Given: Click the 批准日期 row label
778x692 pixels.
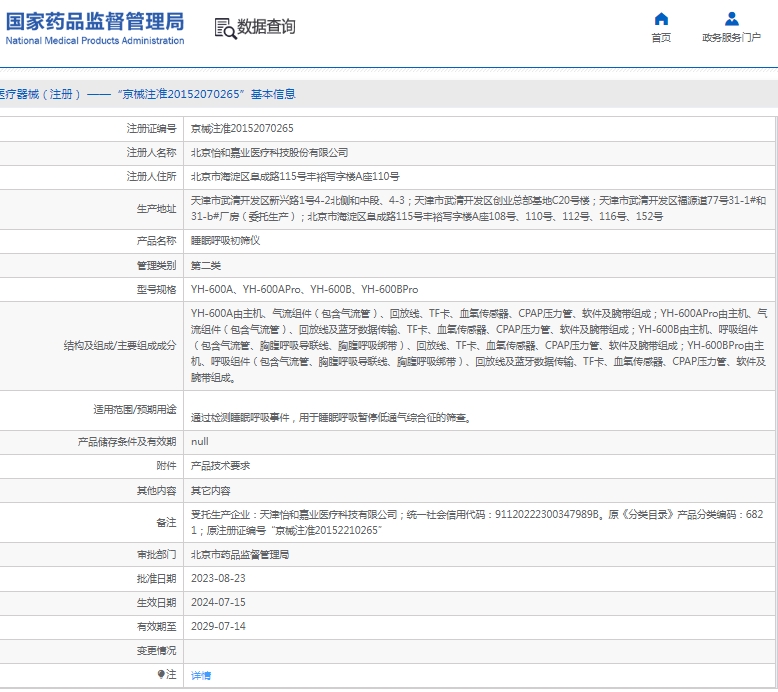Looking at the screenshot, I should pyautogui.click(x=156, y=578).
